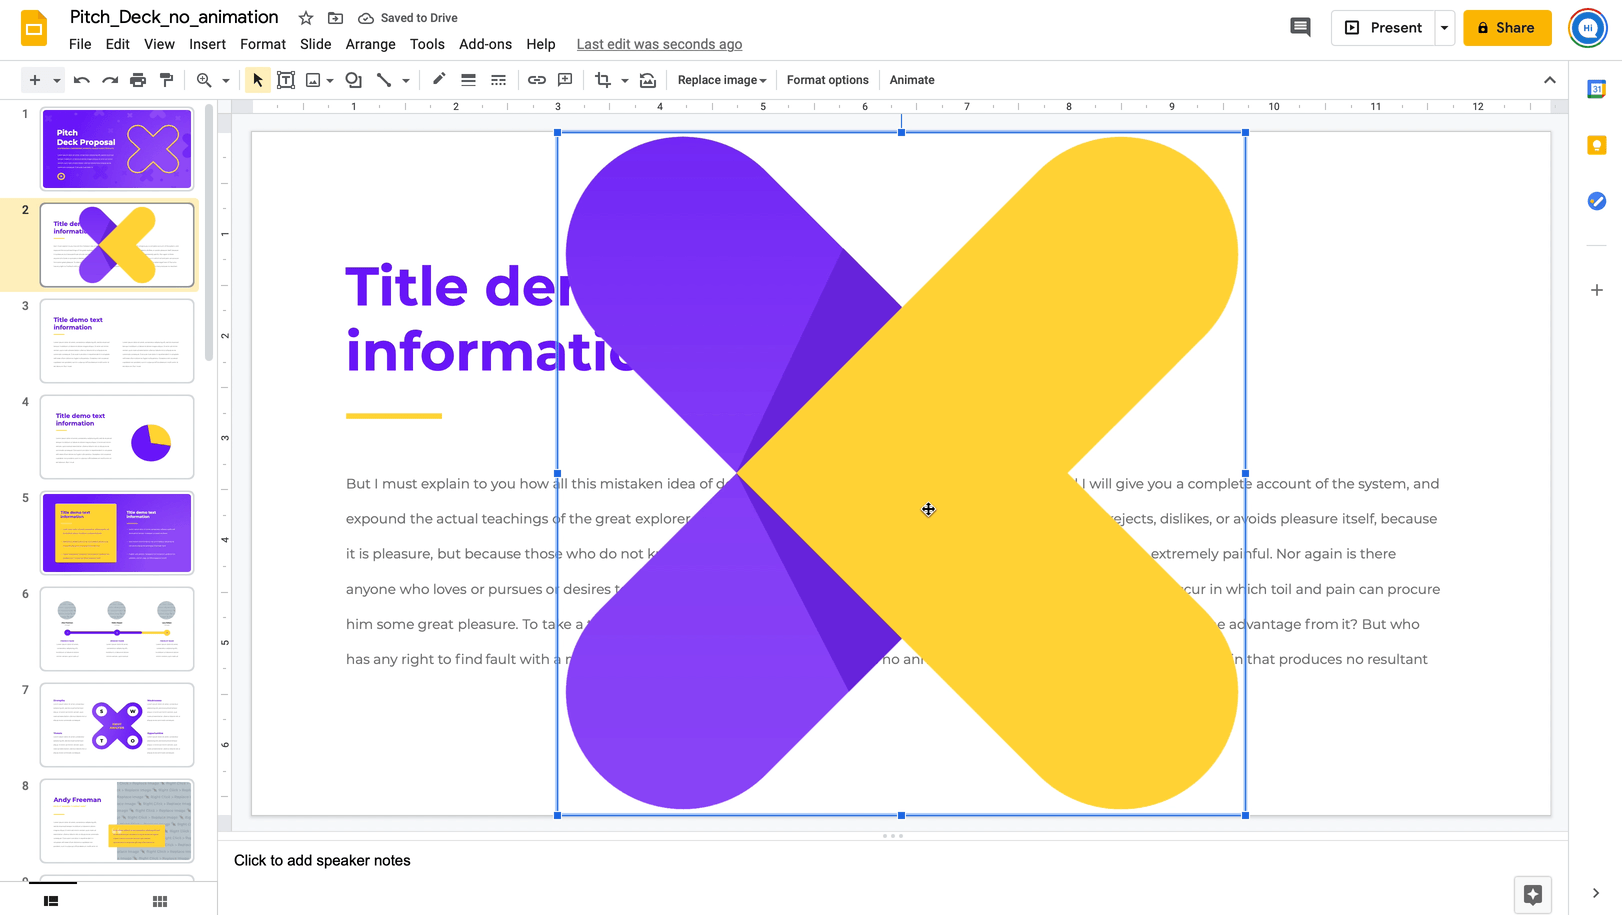
Task: Select slide 1 Pitch Deck Proposal thumbnail
Action: click(117, 149)
